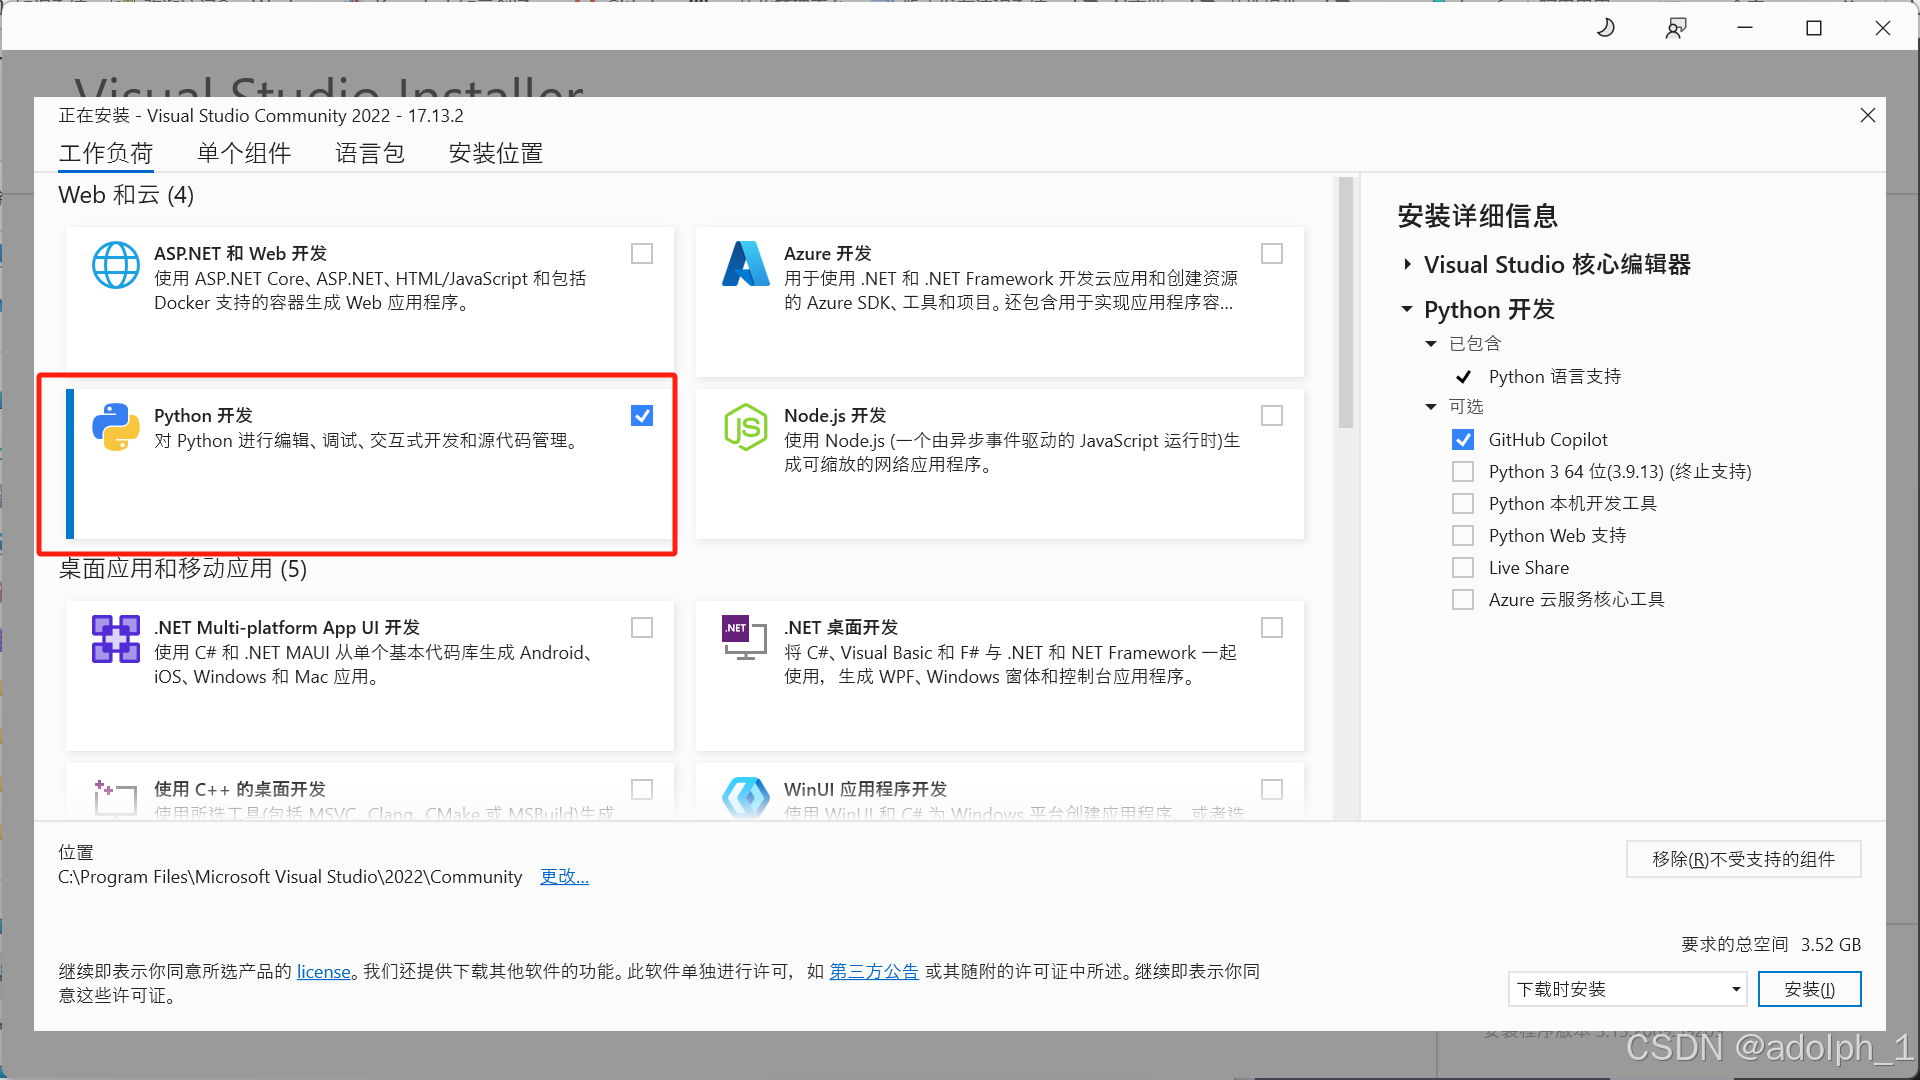
Task: Click the Python development logo icon
Action: tap(116, 427)
